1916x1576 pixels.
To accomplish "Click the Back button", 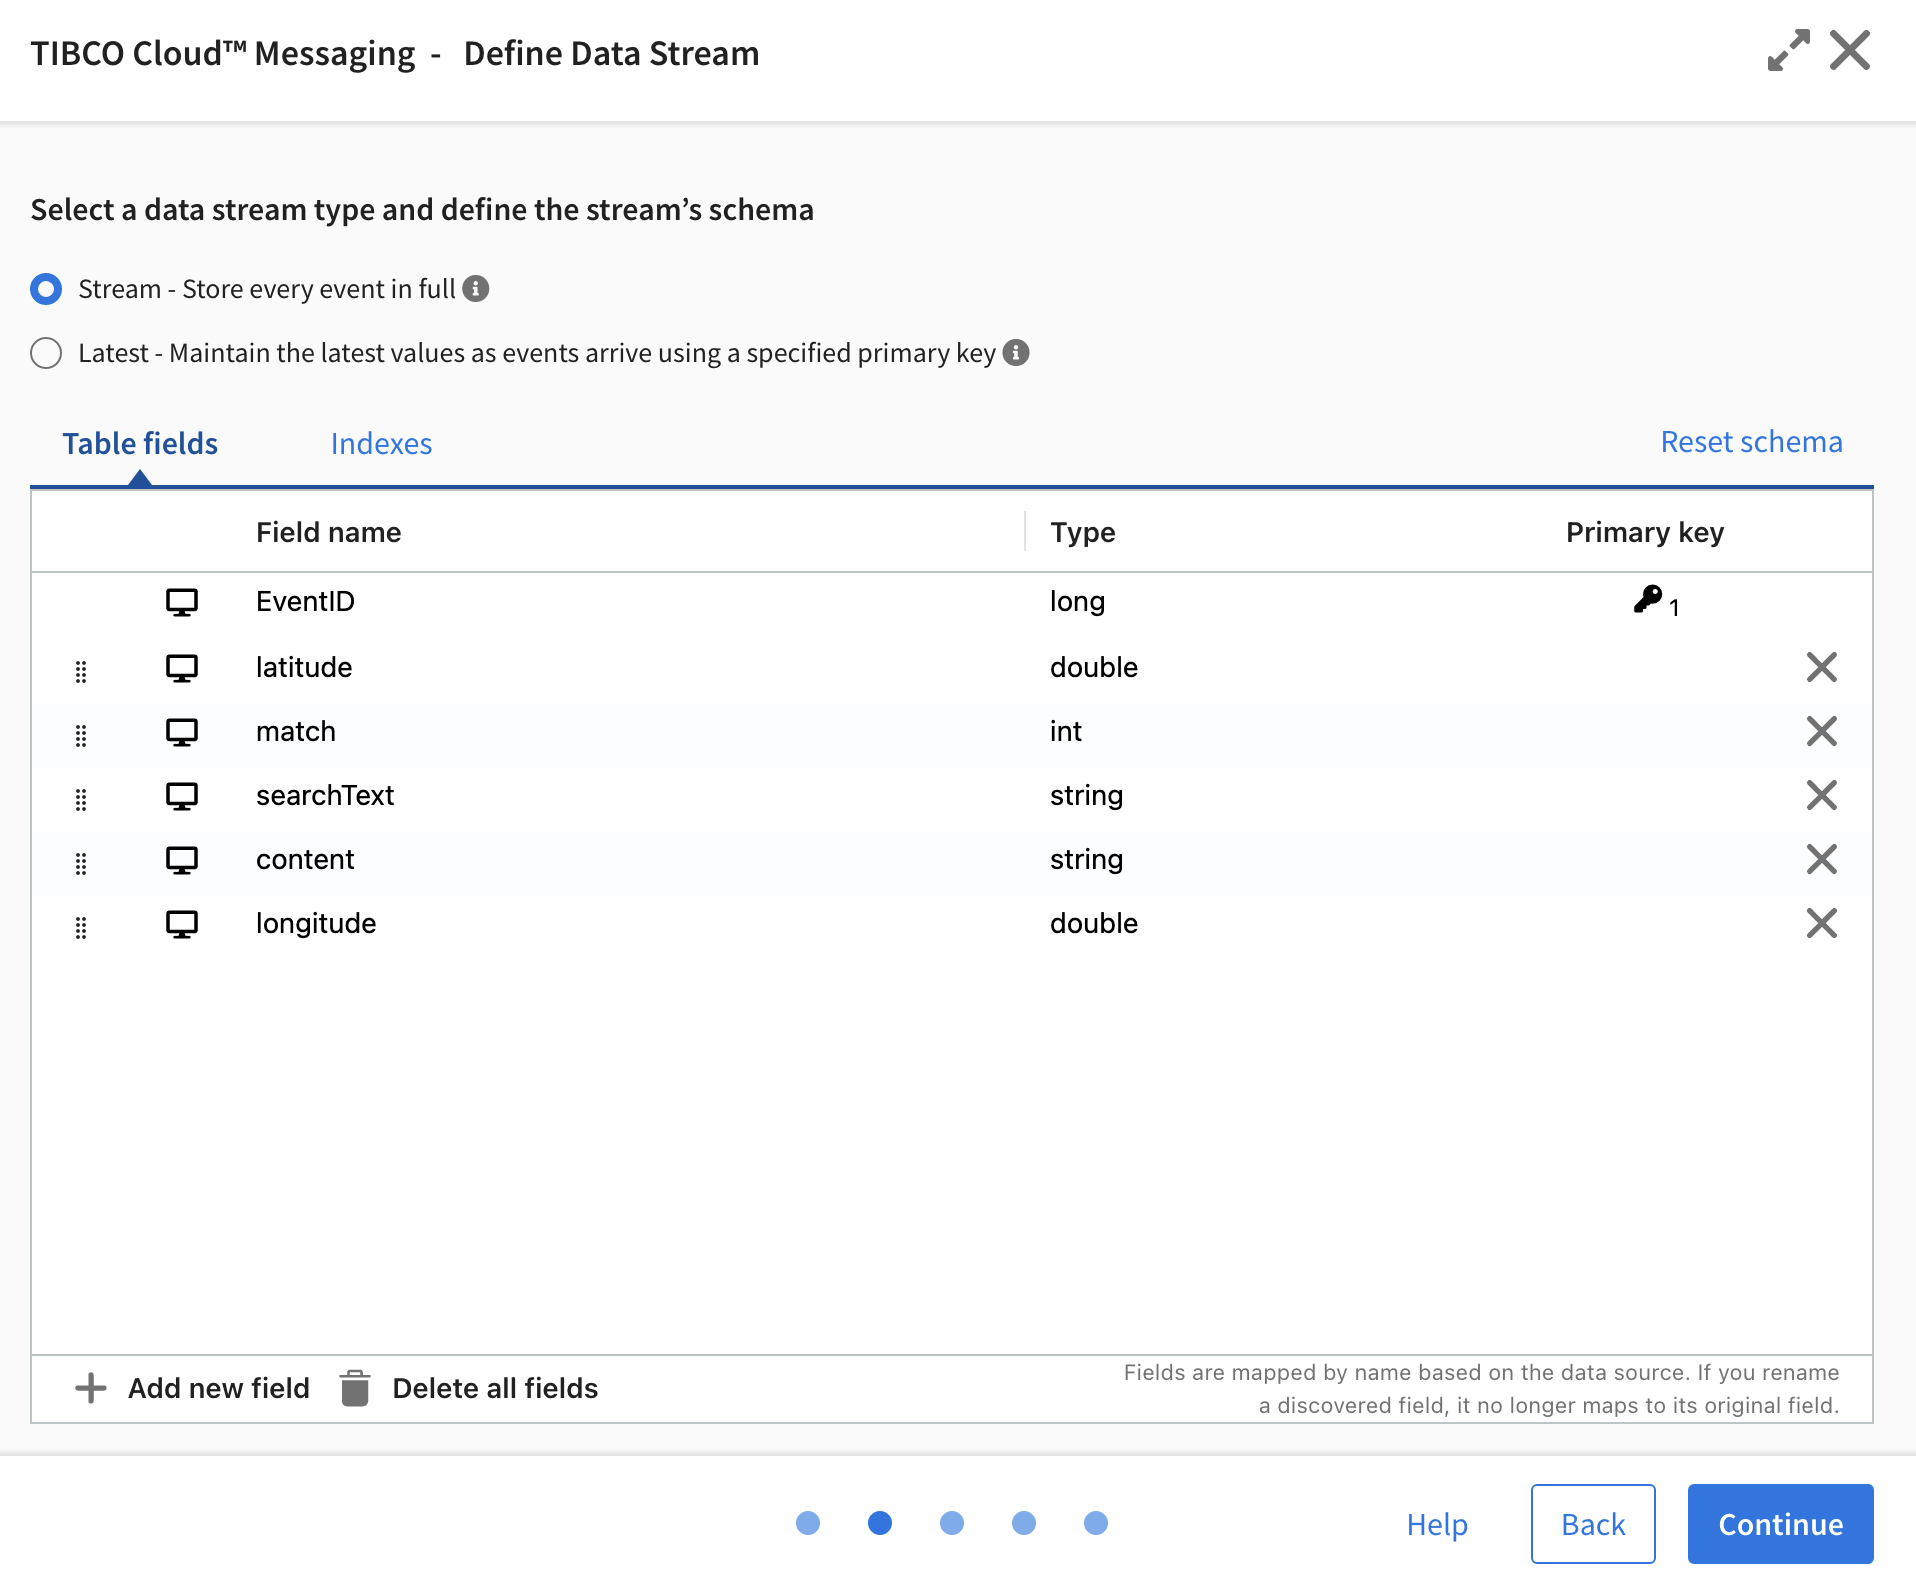I will [1593, 1524].
